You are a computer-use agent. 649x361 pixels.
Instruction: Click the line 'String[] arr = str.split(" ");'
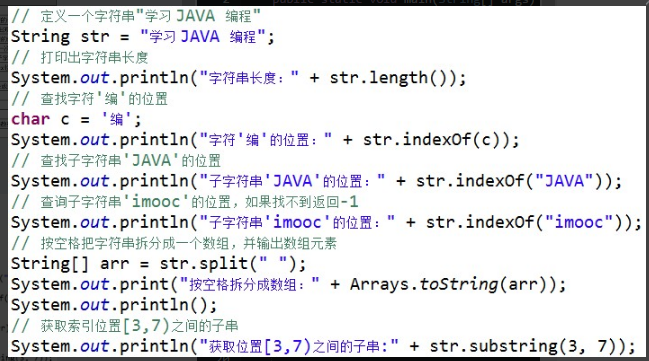(x=159, y=264)
